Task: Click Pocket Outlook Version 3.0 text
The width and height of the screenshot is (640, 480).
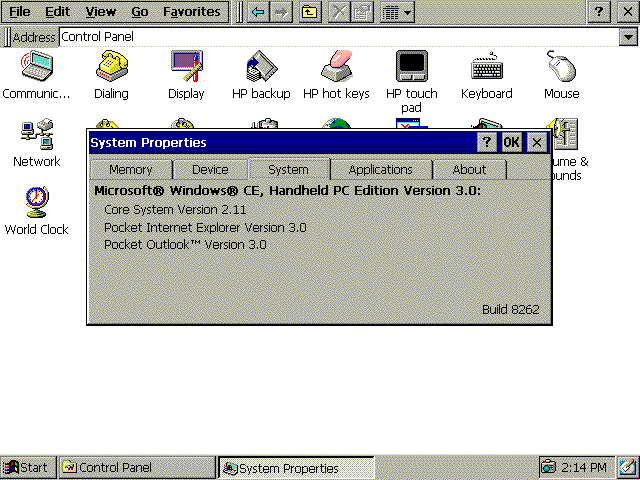Action: click(x=185, y=245)
